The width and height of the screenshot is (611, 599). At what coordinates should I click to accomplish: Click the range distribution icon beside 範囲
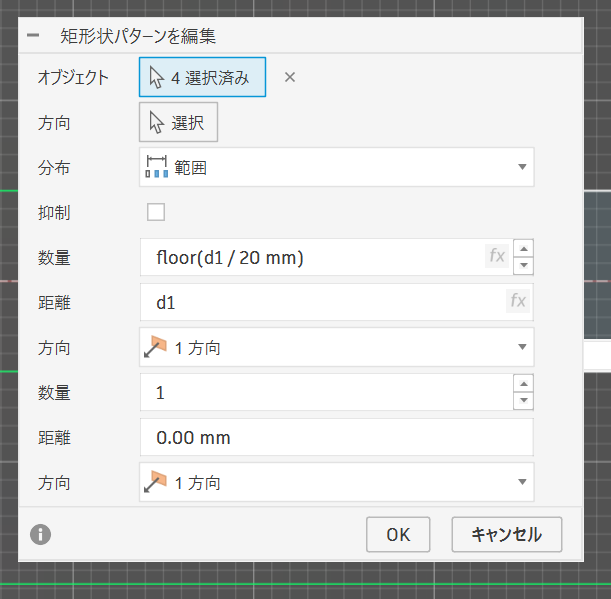(157, 167)
